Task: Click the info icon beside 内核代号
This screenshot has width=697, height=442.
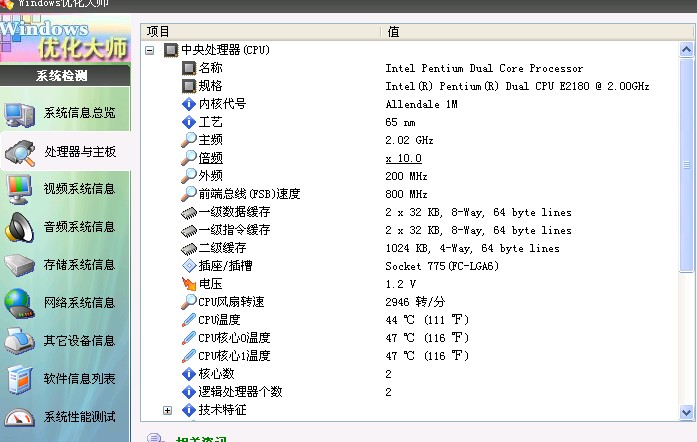Action: [189, 104]
